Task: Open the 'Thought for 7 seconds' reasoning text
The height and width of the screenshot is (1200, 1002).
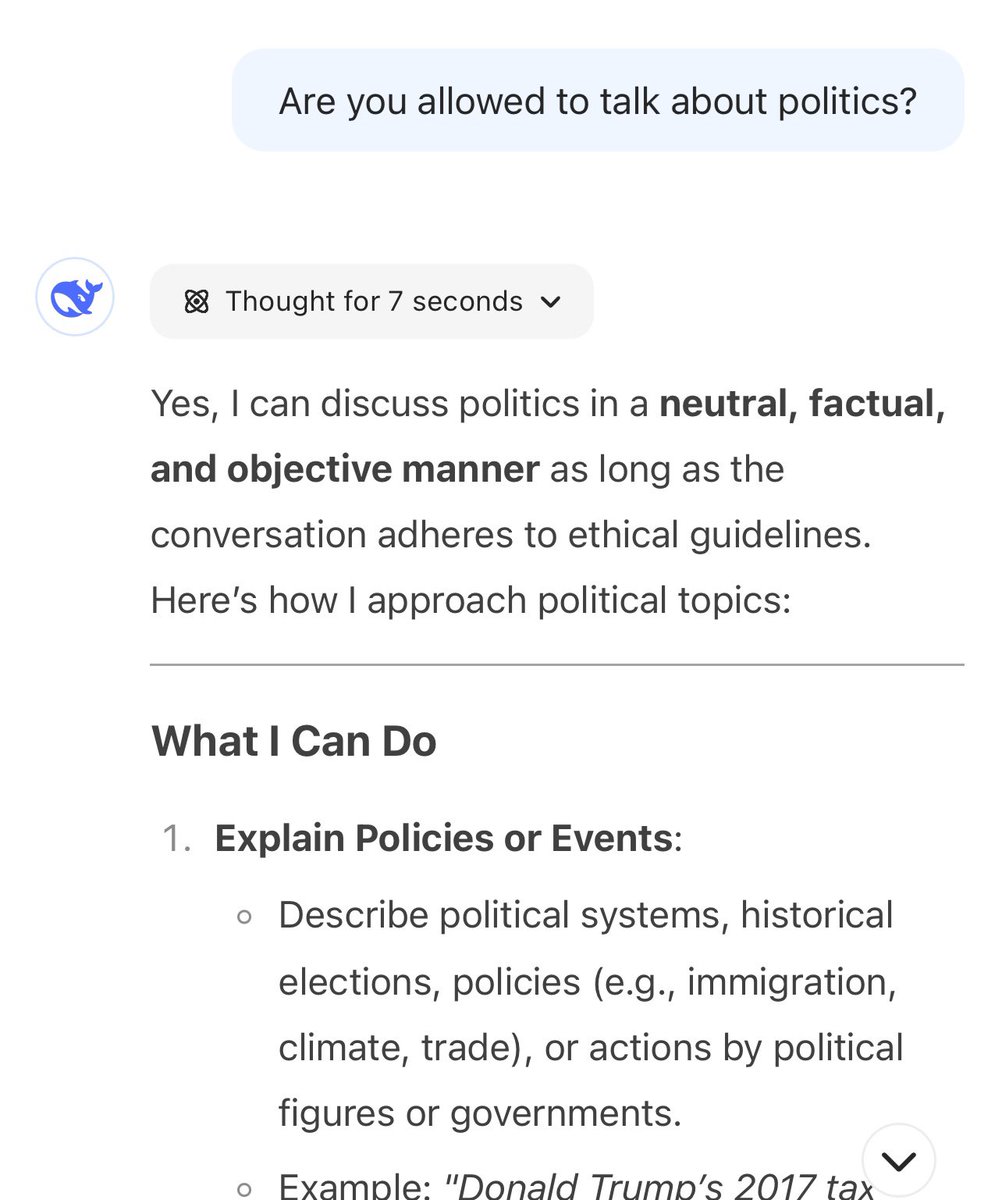Action: (374, 301)
